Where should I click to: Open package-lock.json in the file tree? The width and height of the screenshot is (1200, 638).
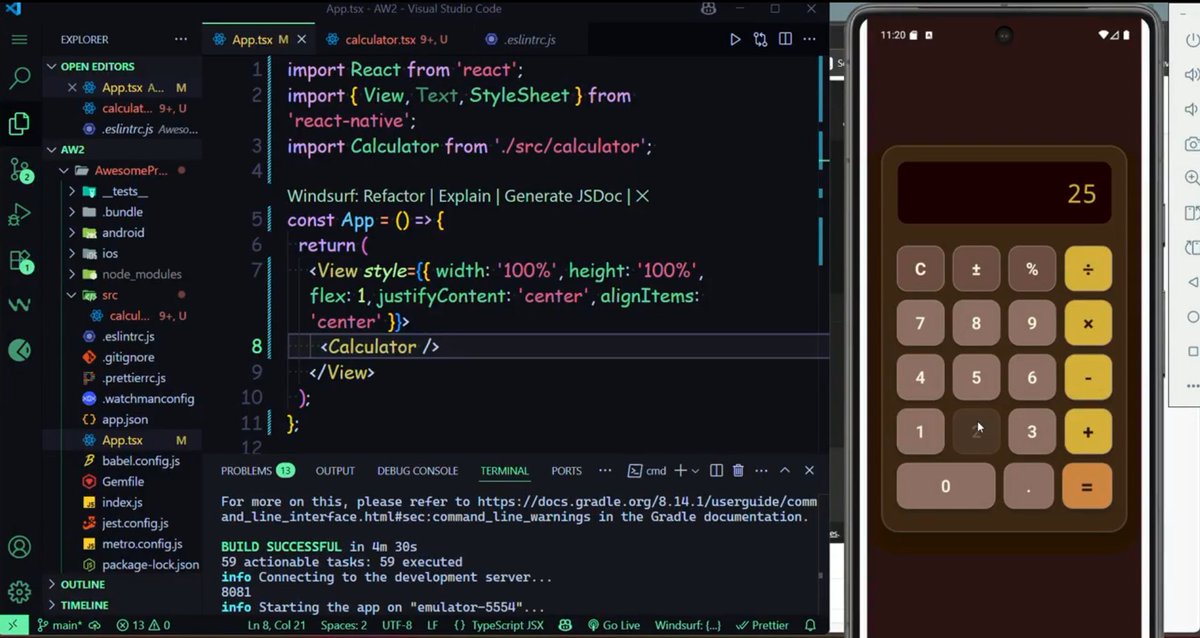click(x=150, y=564)
